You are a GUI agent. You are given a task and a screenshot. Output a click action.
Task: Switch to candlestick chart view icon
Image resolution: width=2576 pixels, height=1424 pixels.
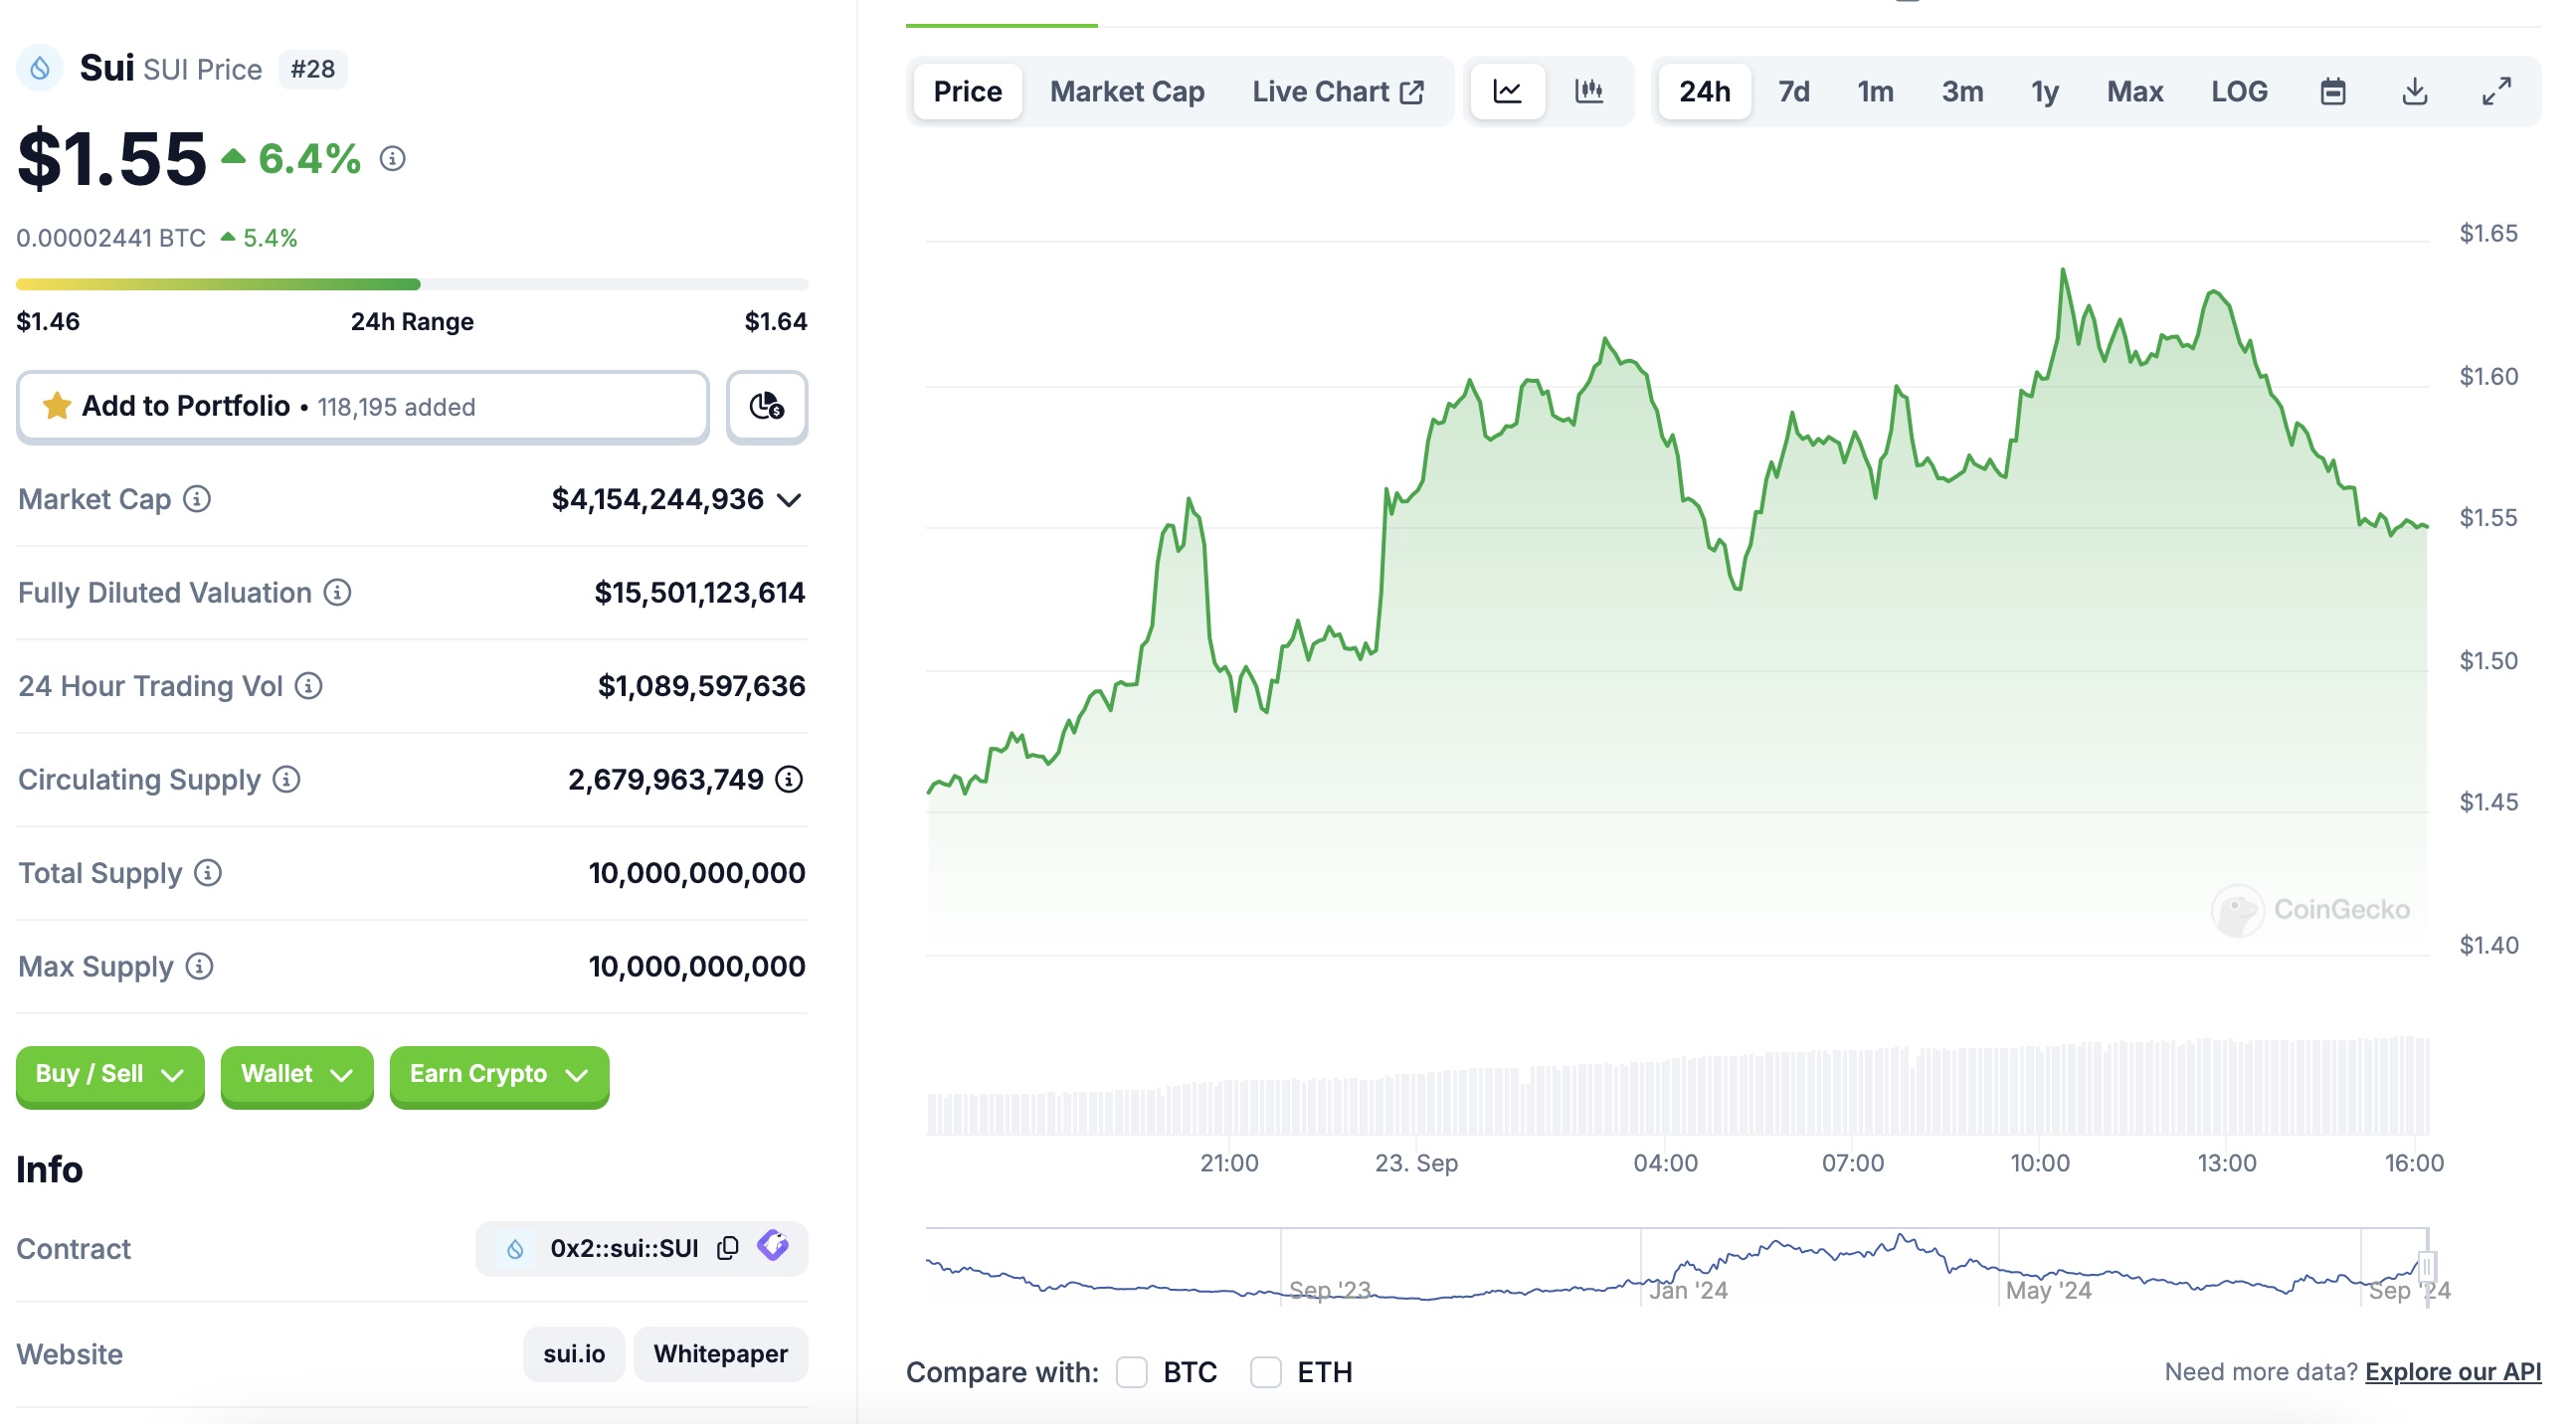click(1589, 92)
